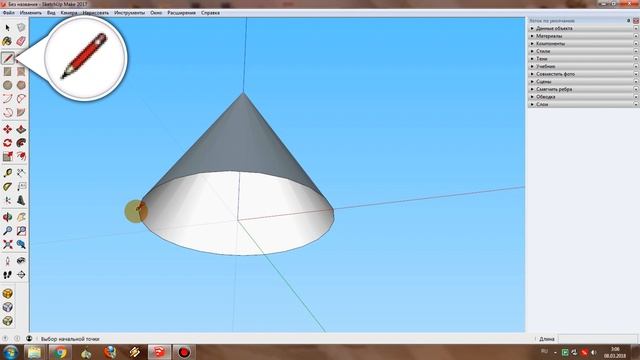Viewport: 640px width, 360px height.
Task: Open File Explorer on the taskbar
Action: click(35, 352)
